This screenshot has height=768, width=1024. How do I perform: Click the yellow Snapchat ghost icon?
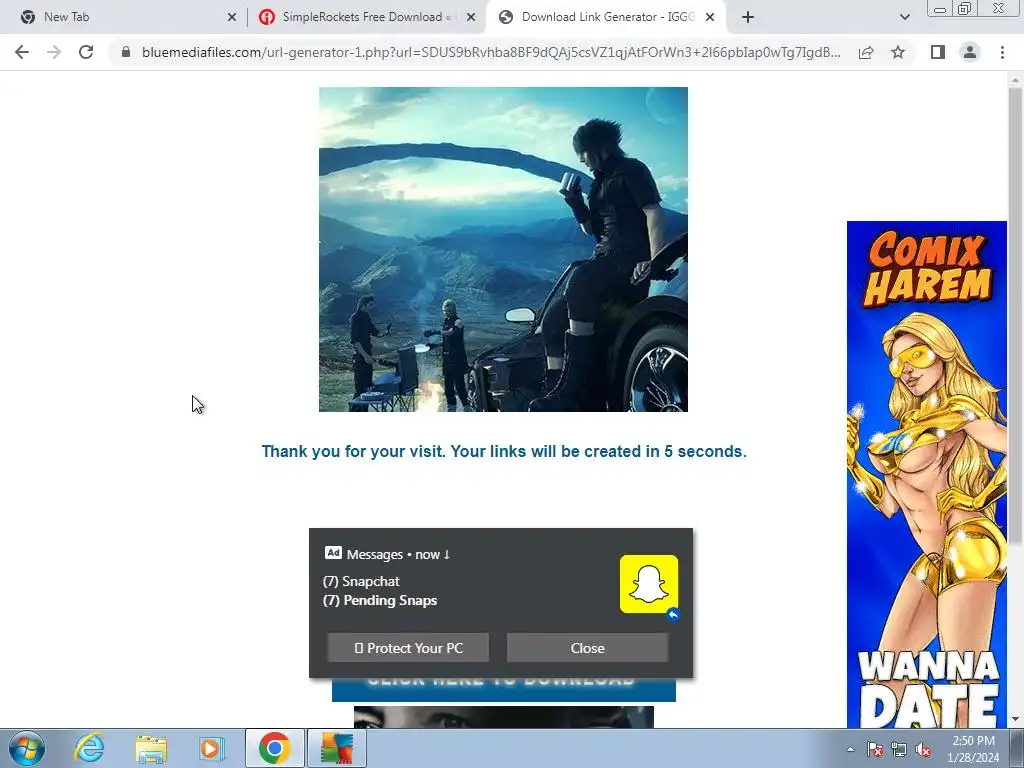coord(648,584)
